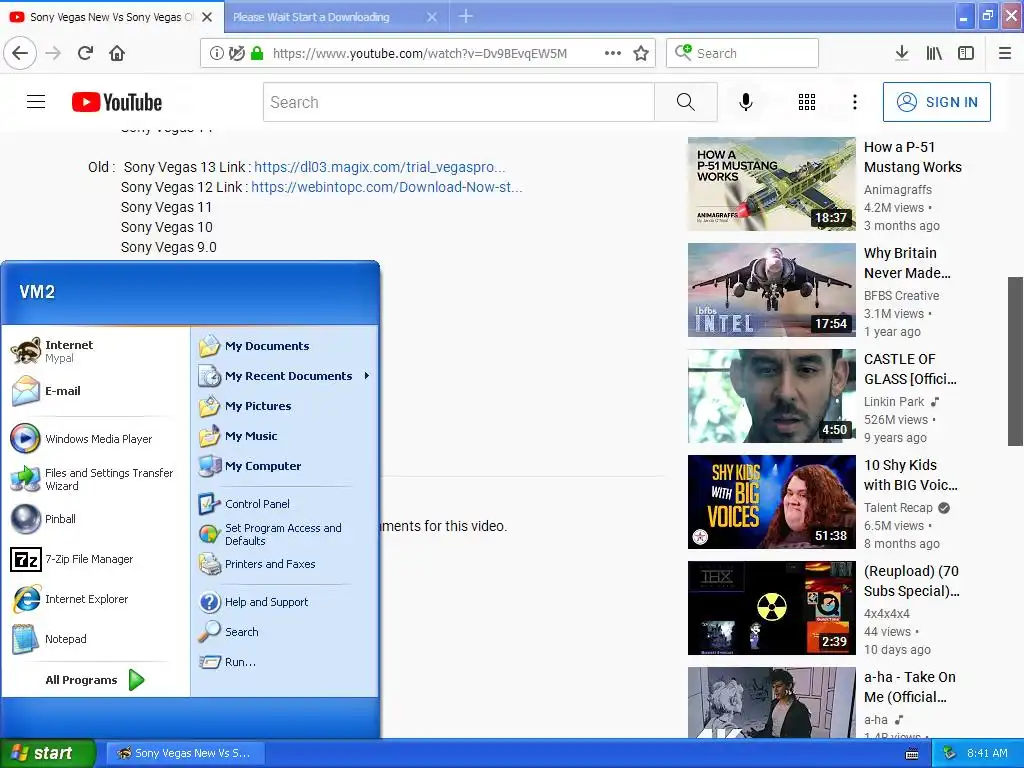This screenshot has height=768, width=1024.
Task: Open Set Program Access and Defaults
Action: tap(285, 534)
